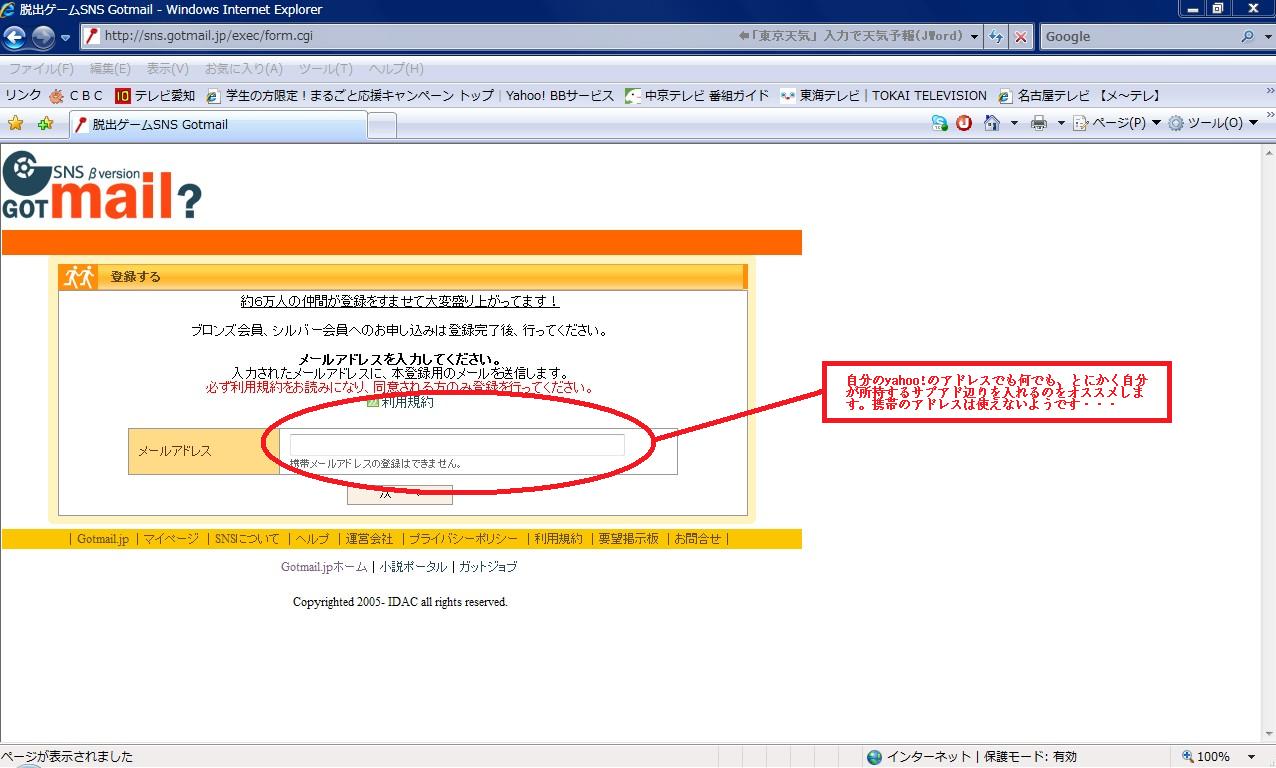The height and width of the screenshot is (768, 1276).
Task: Open a new blank tab
Action: coord(382,126)
